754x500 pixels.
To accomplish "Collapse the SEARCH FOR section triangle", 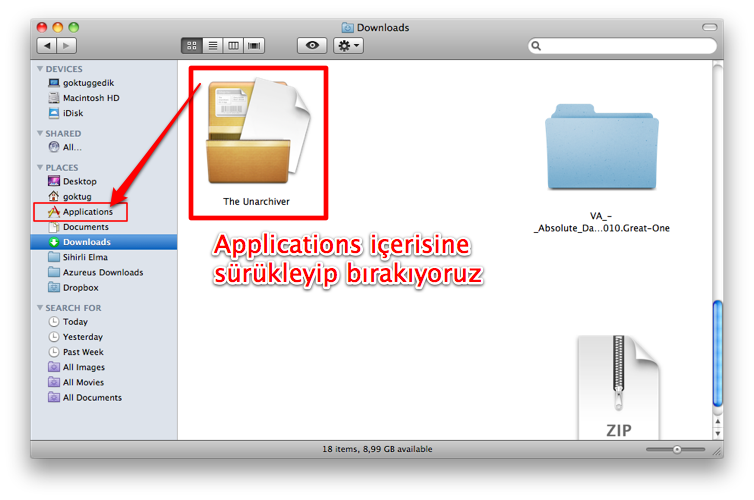I will 40,308.
